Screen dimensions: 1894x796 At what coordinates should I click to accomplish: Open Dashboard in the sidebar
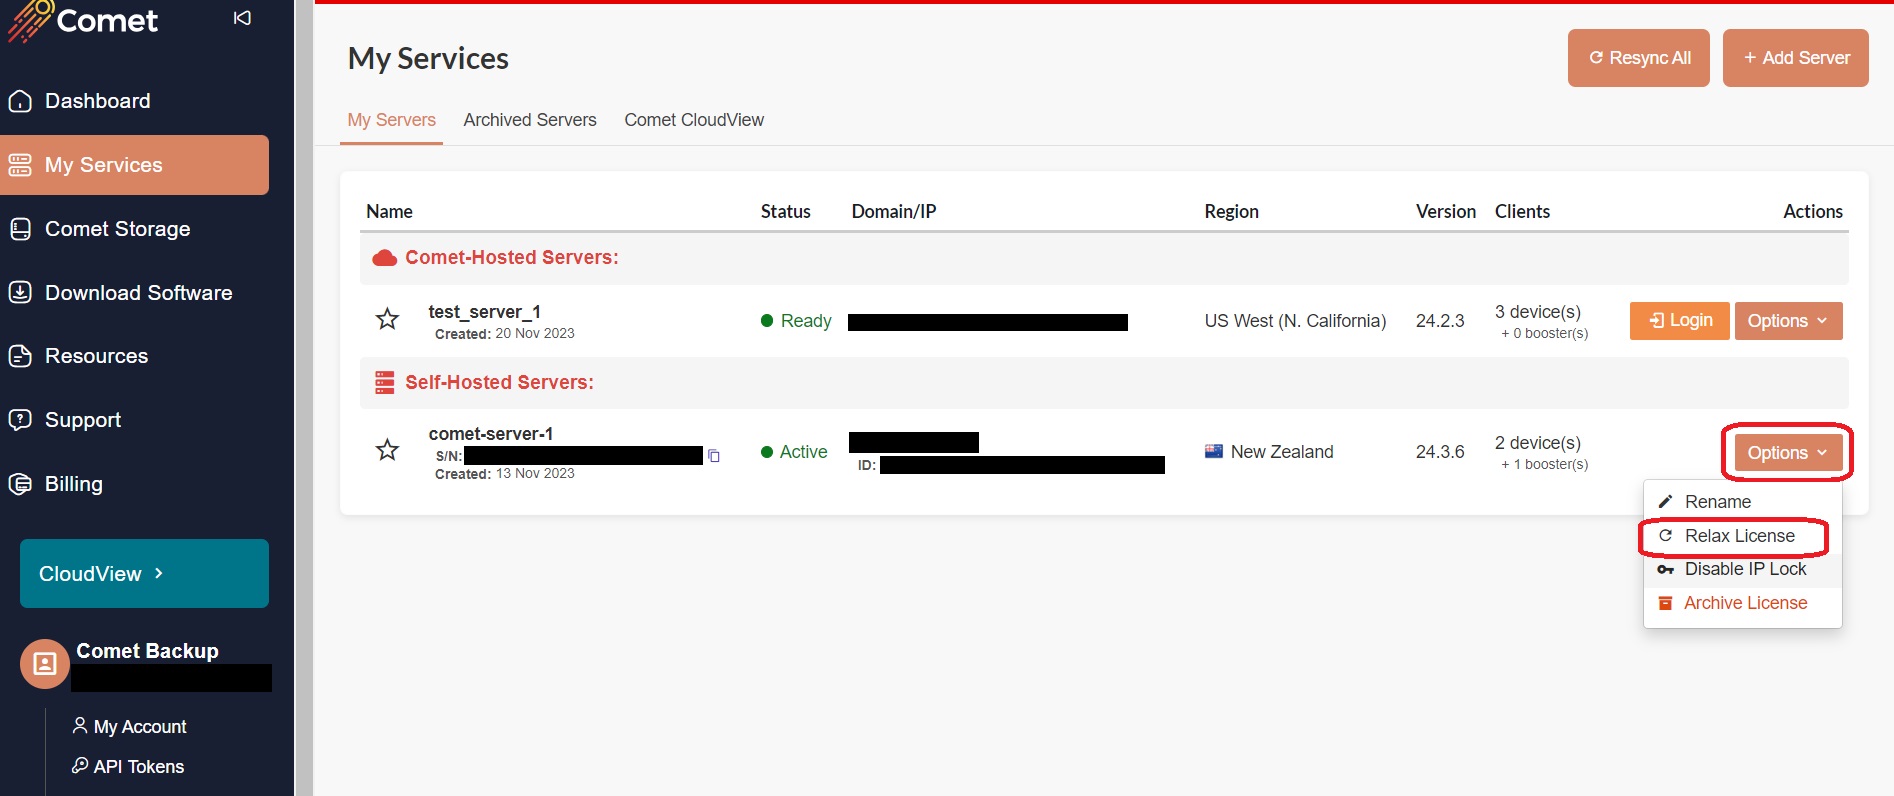tap(134, 101)
